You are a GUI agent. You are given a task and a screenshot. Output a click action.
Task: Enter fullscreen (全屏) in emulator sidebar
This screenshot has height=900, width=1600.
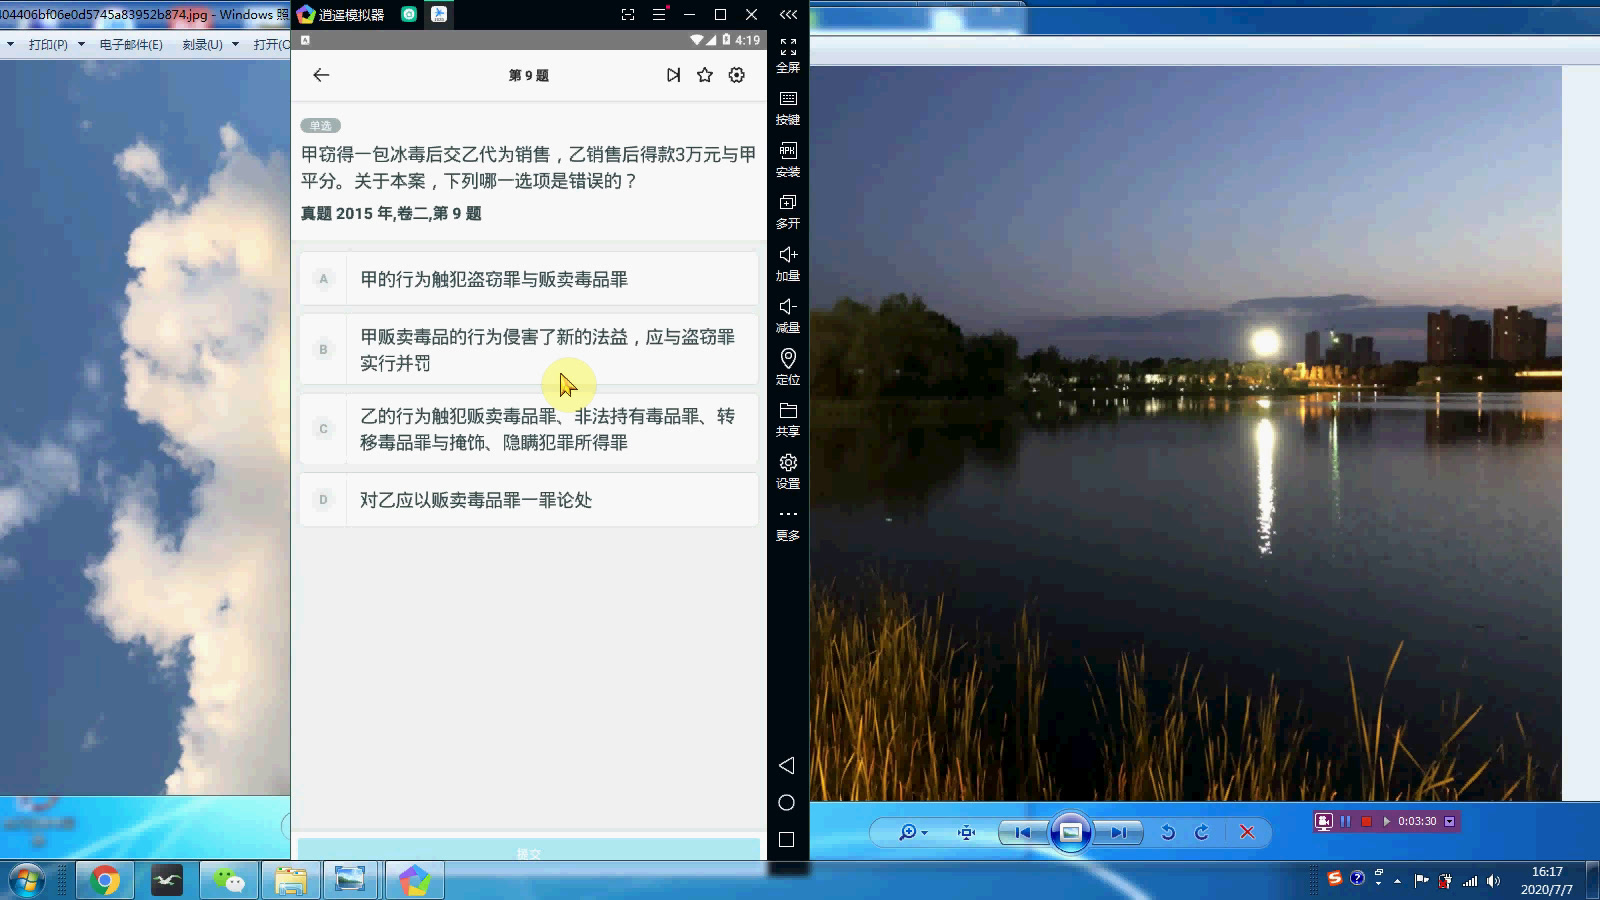pos(788,56)
